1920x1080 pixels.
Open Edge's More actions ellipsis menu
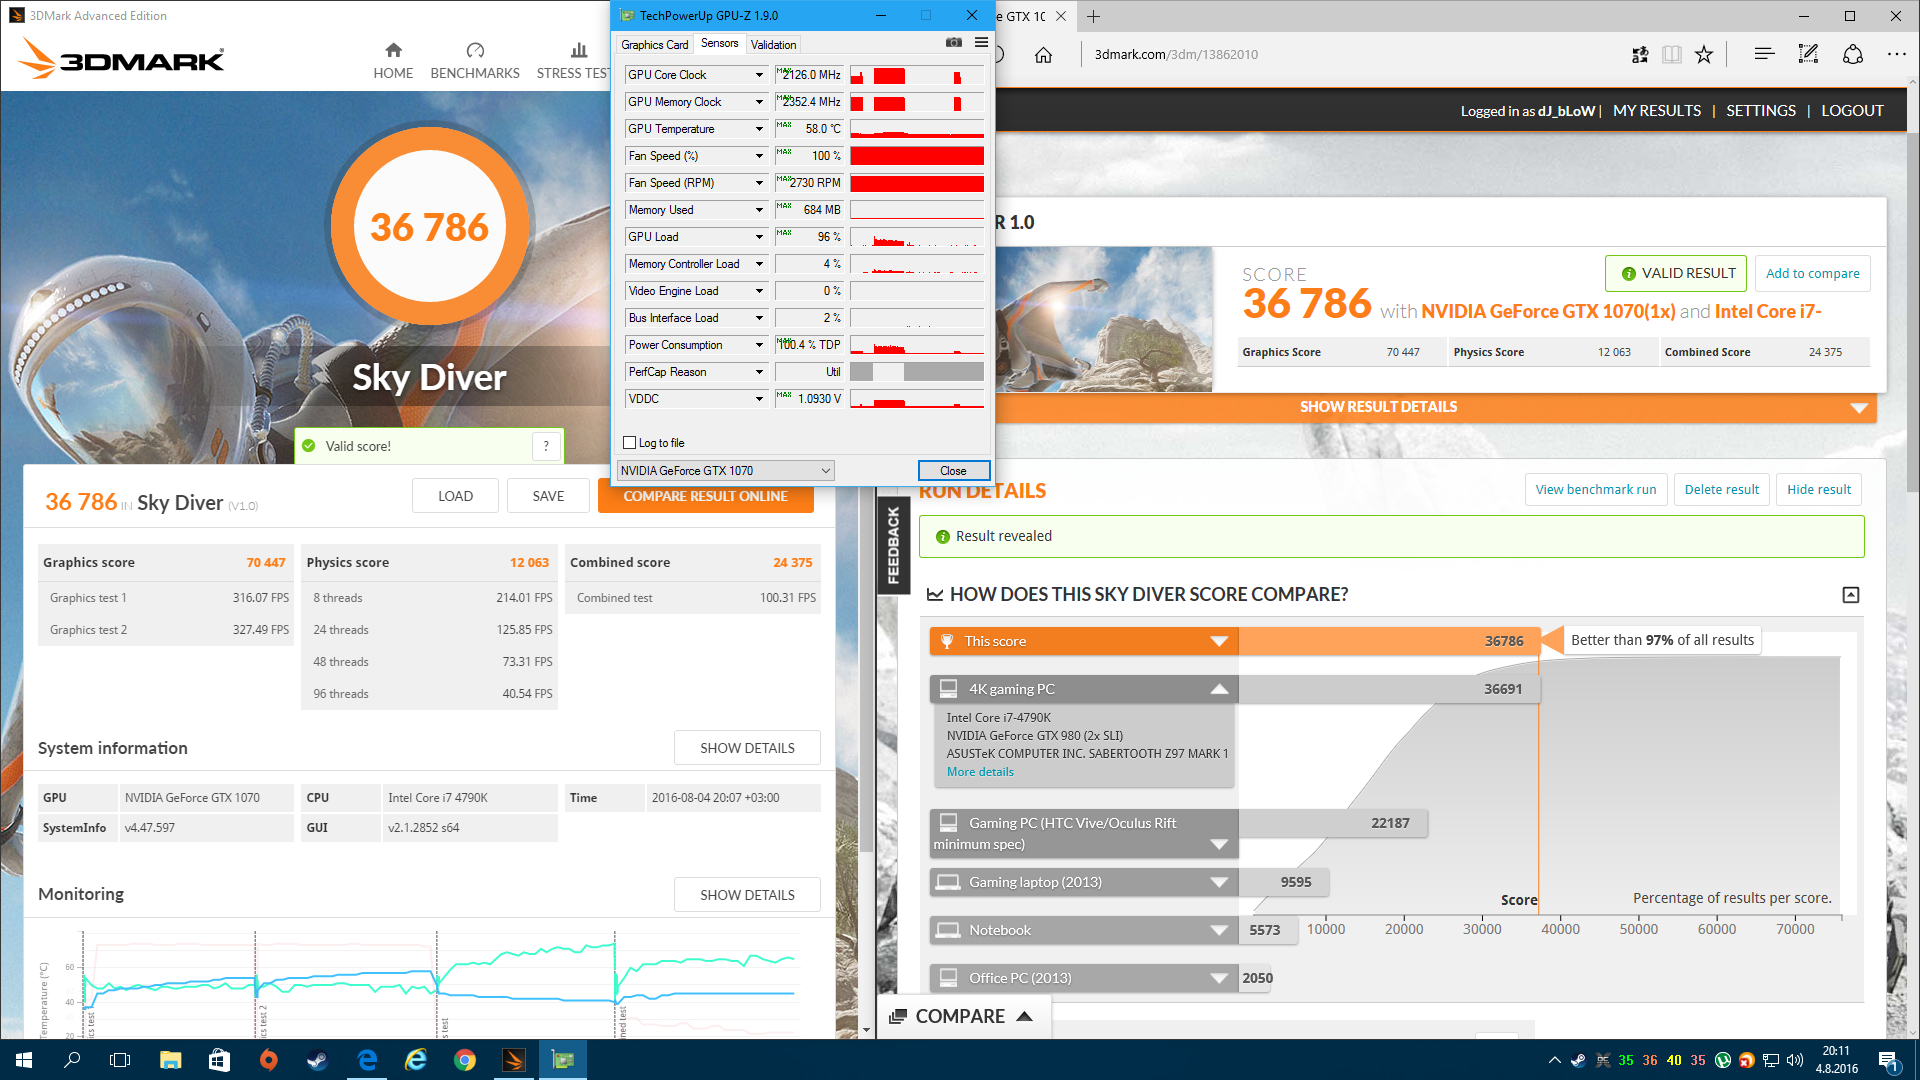pos(1897,55)
